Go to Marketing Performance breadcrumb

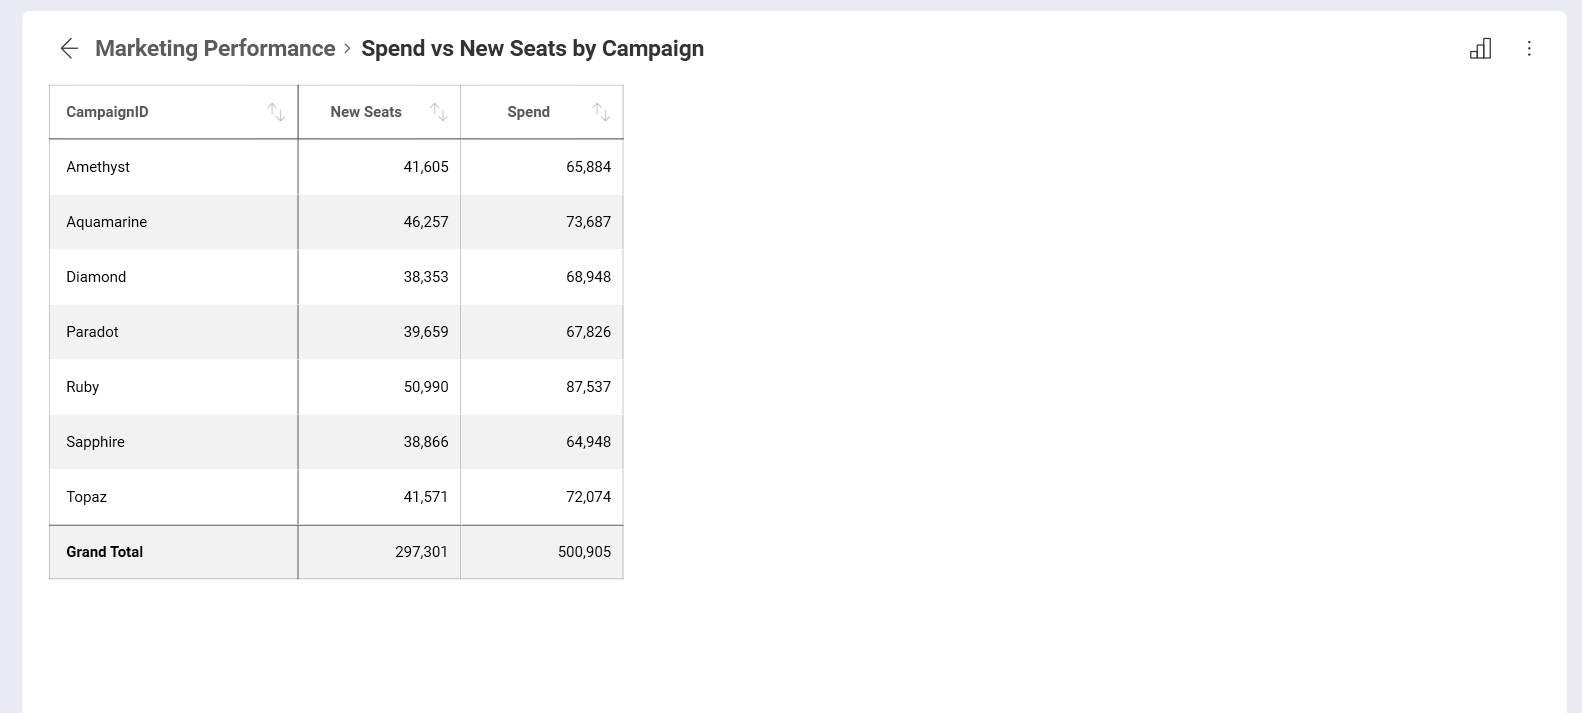pyautogui.click(x=215, y=48)
